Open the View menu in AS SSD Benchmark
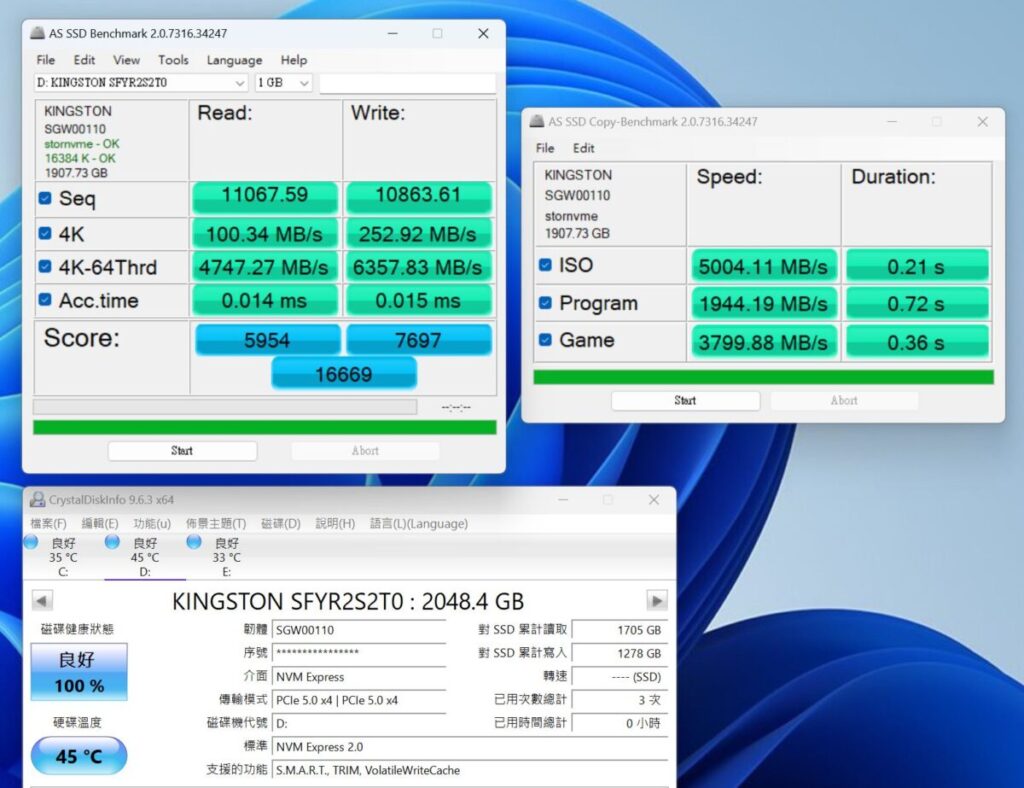 [127, 60]
